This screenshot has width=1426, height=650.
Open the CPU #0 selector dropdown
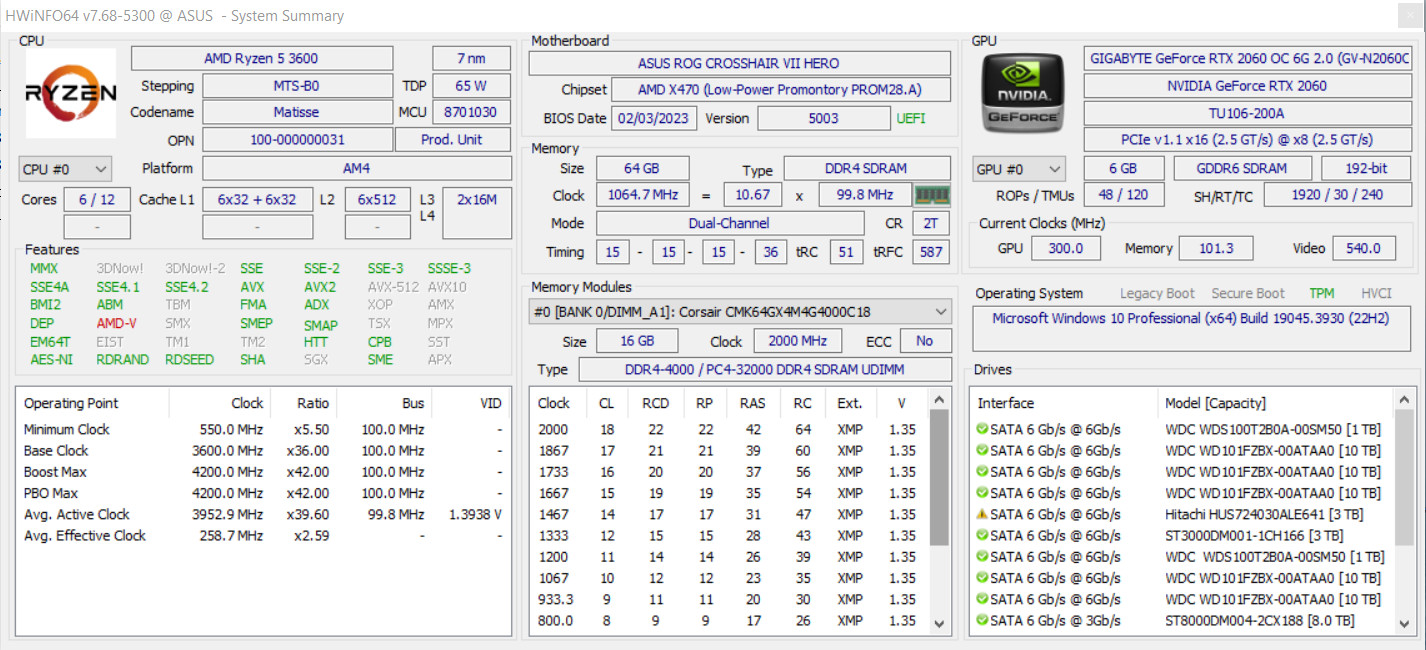click(x=65, y=169)
